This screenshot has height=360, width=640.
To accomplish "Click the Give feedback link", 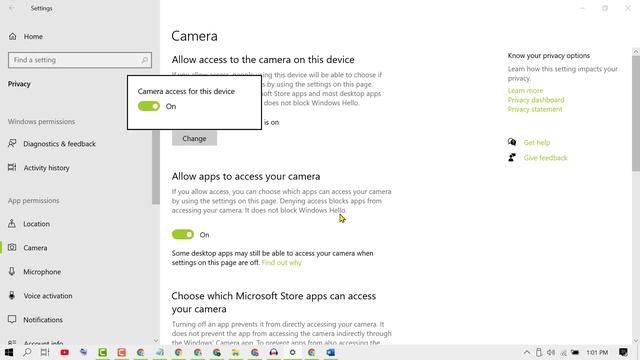I will pyautogui.click(x=545, y=158).
